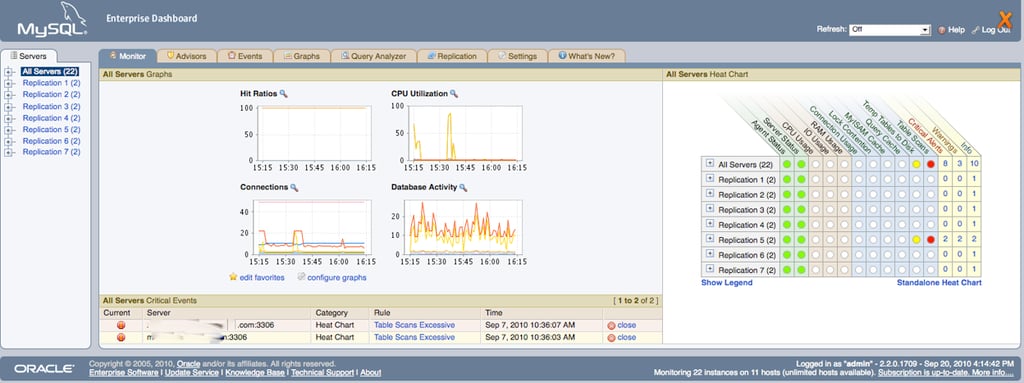Expand the Replication 5 row in the heat chart
Viewport: 1024px width, 383px height.
click(709, 239)
